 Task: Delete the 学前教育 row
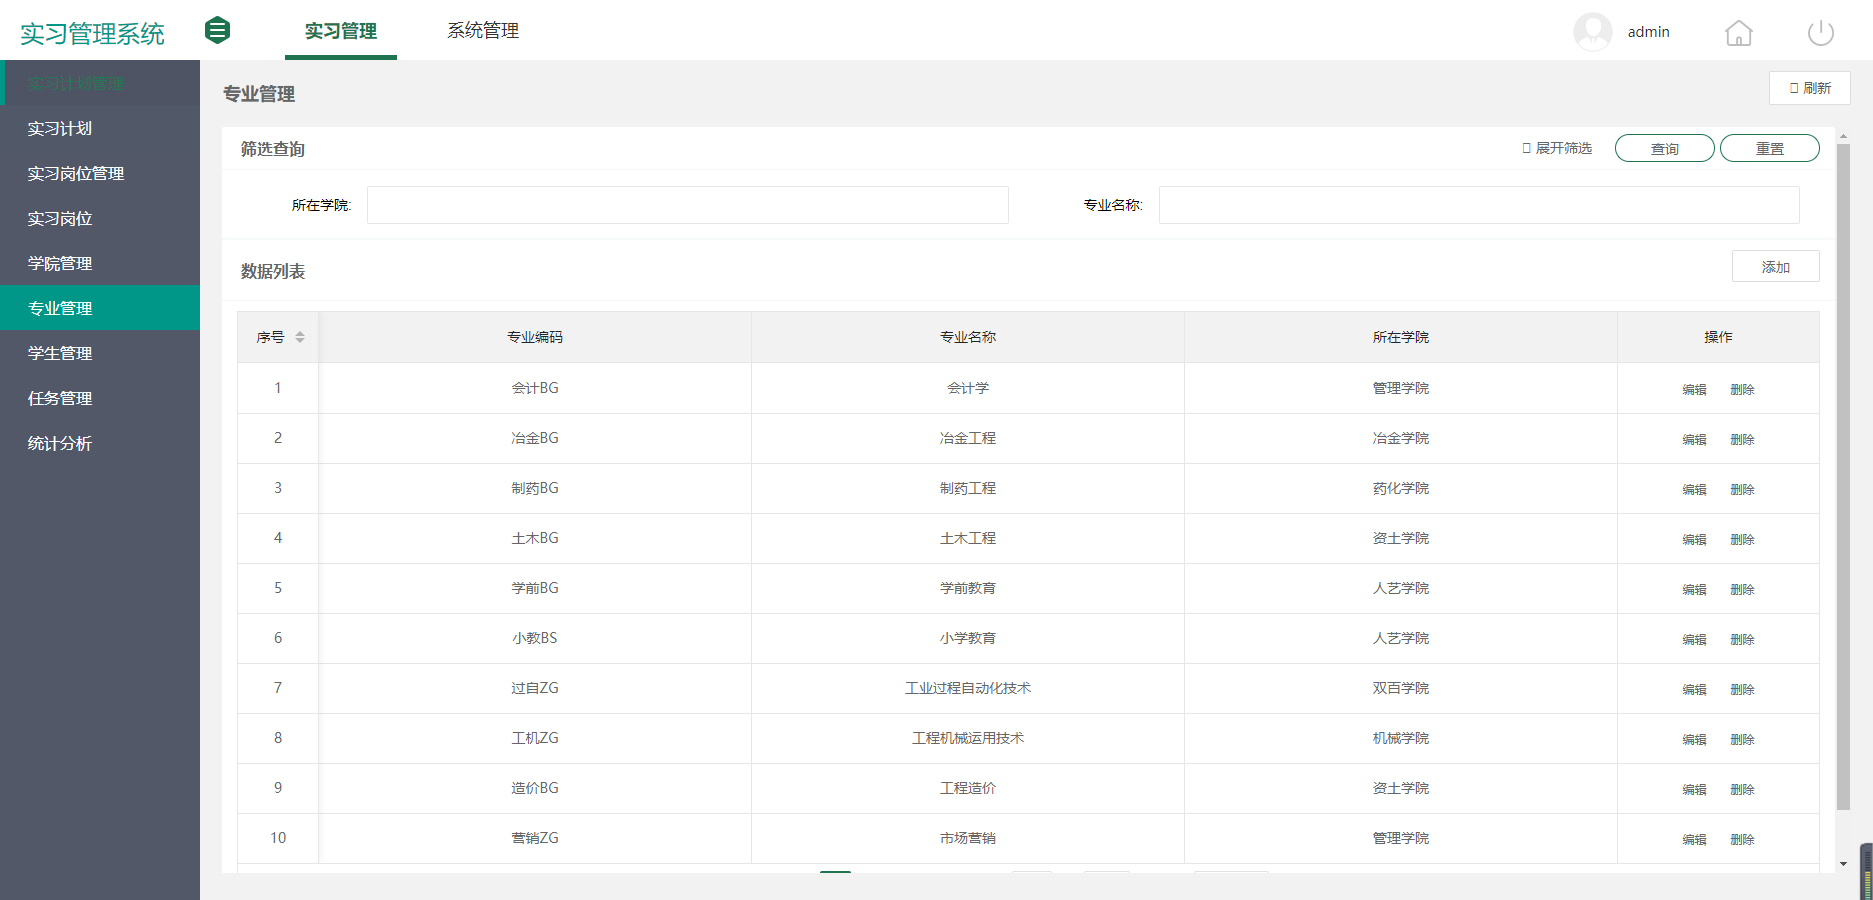point(1742,589)
